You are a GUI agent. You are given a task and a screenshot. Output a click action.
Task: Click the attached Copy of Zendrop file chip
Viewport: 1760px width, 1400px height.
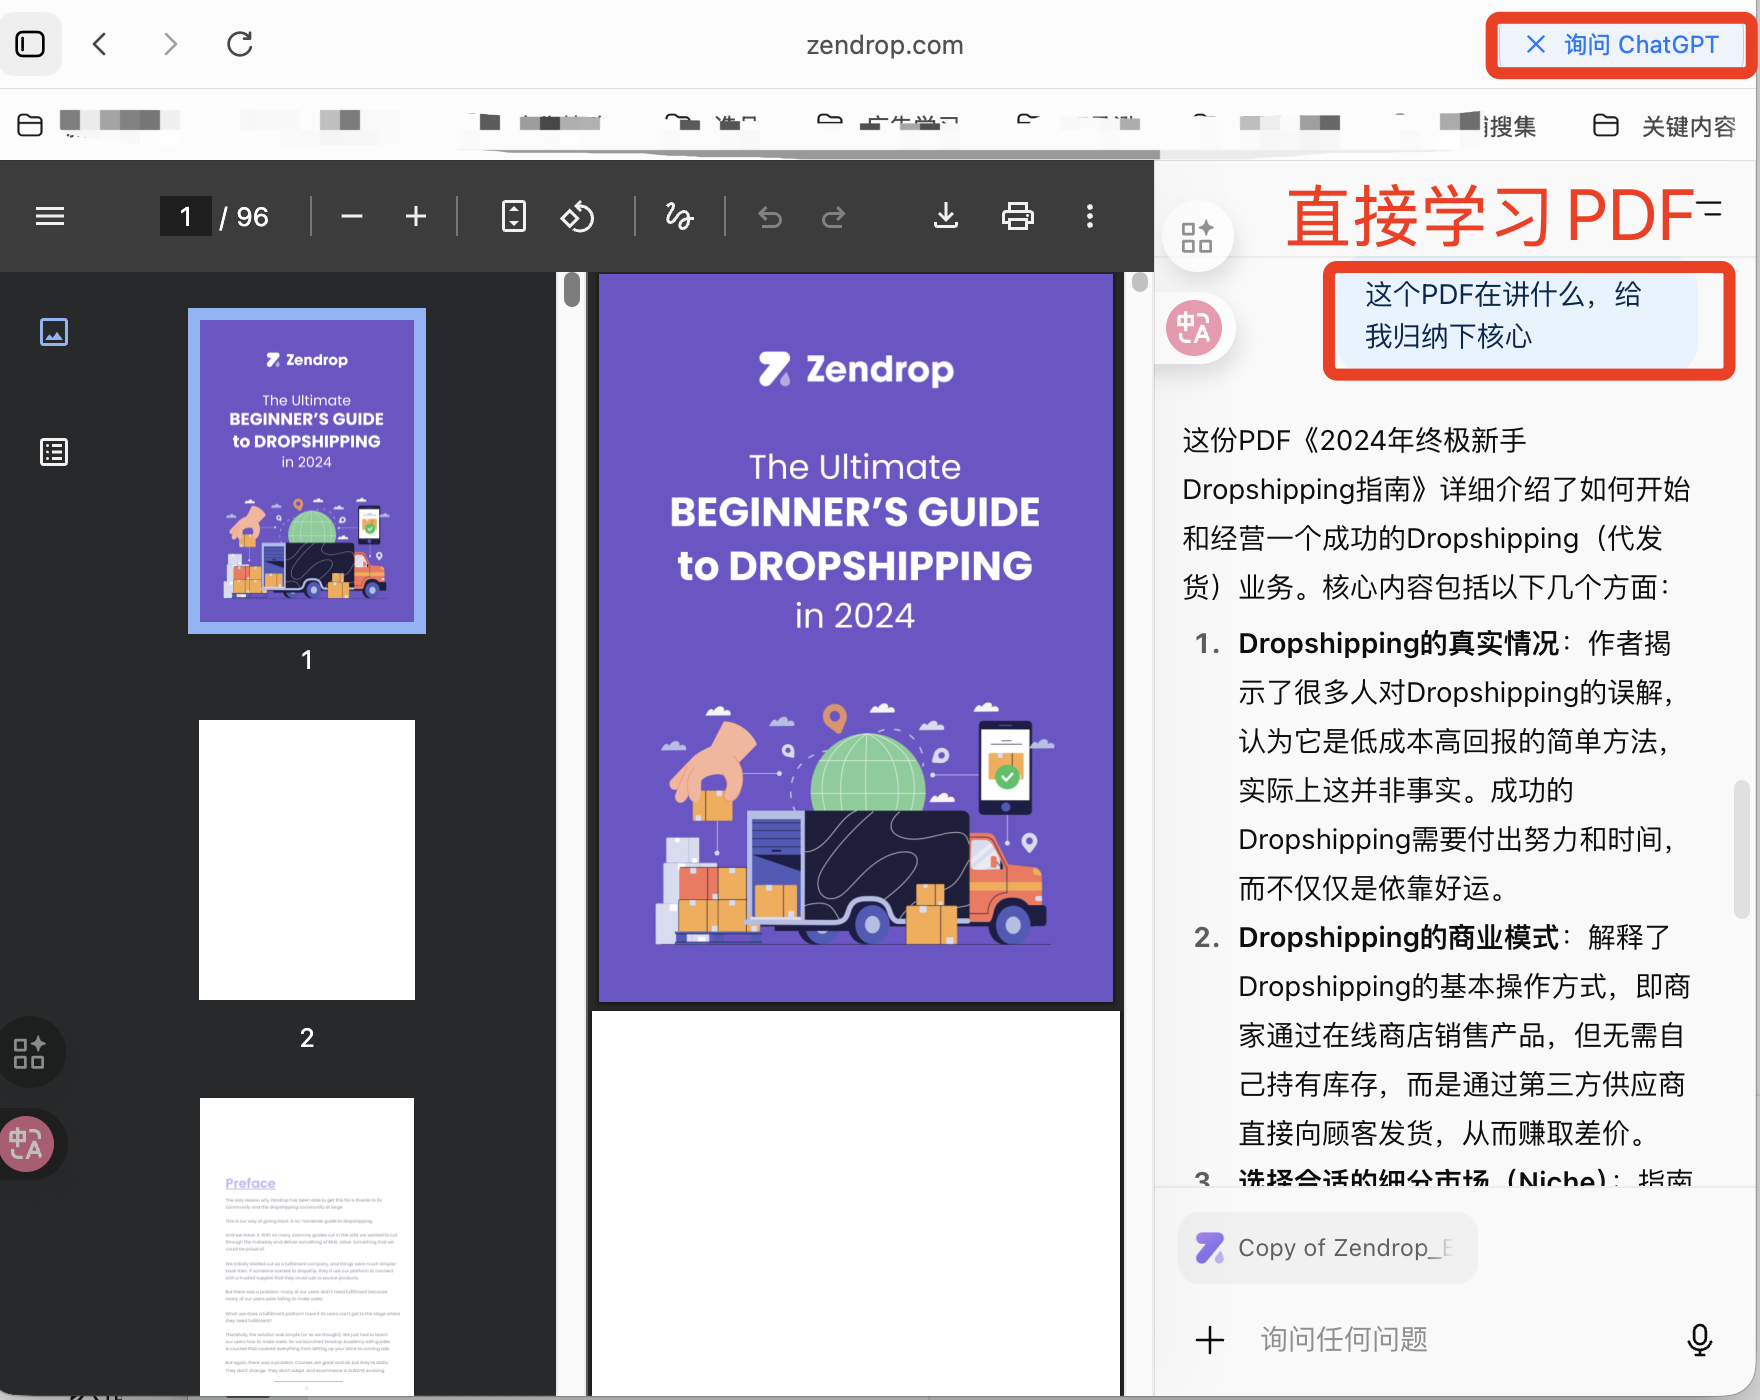pos(1327,1248)
